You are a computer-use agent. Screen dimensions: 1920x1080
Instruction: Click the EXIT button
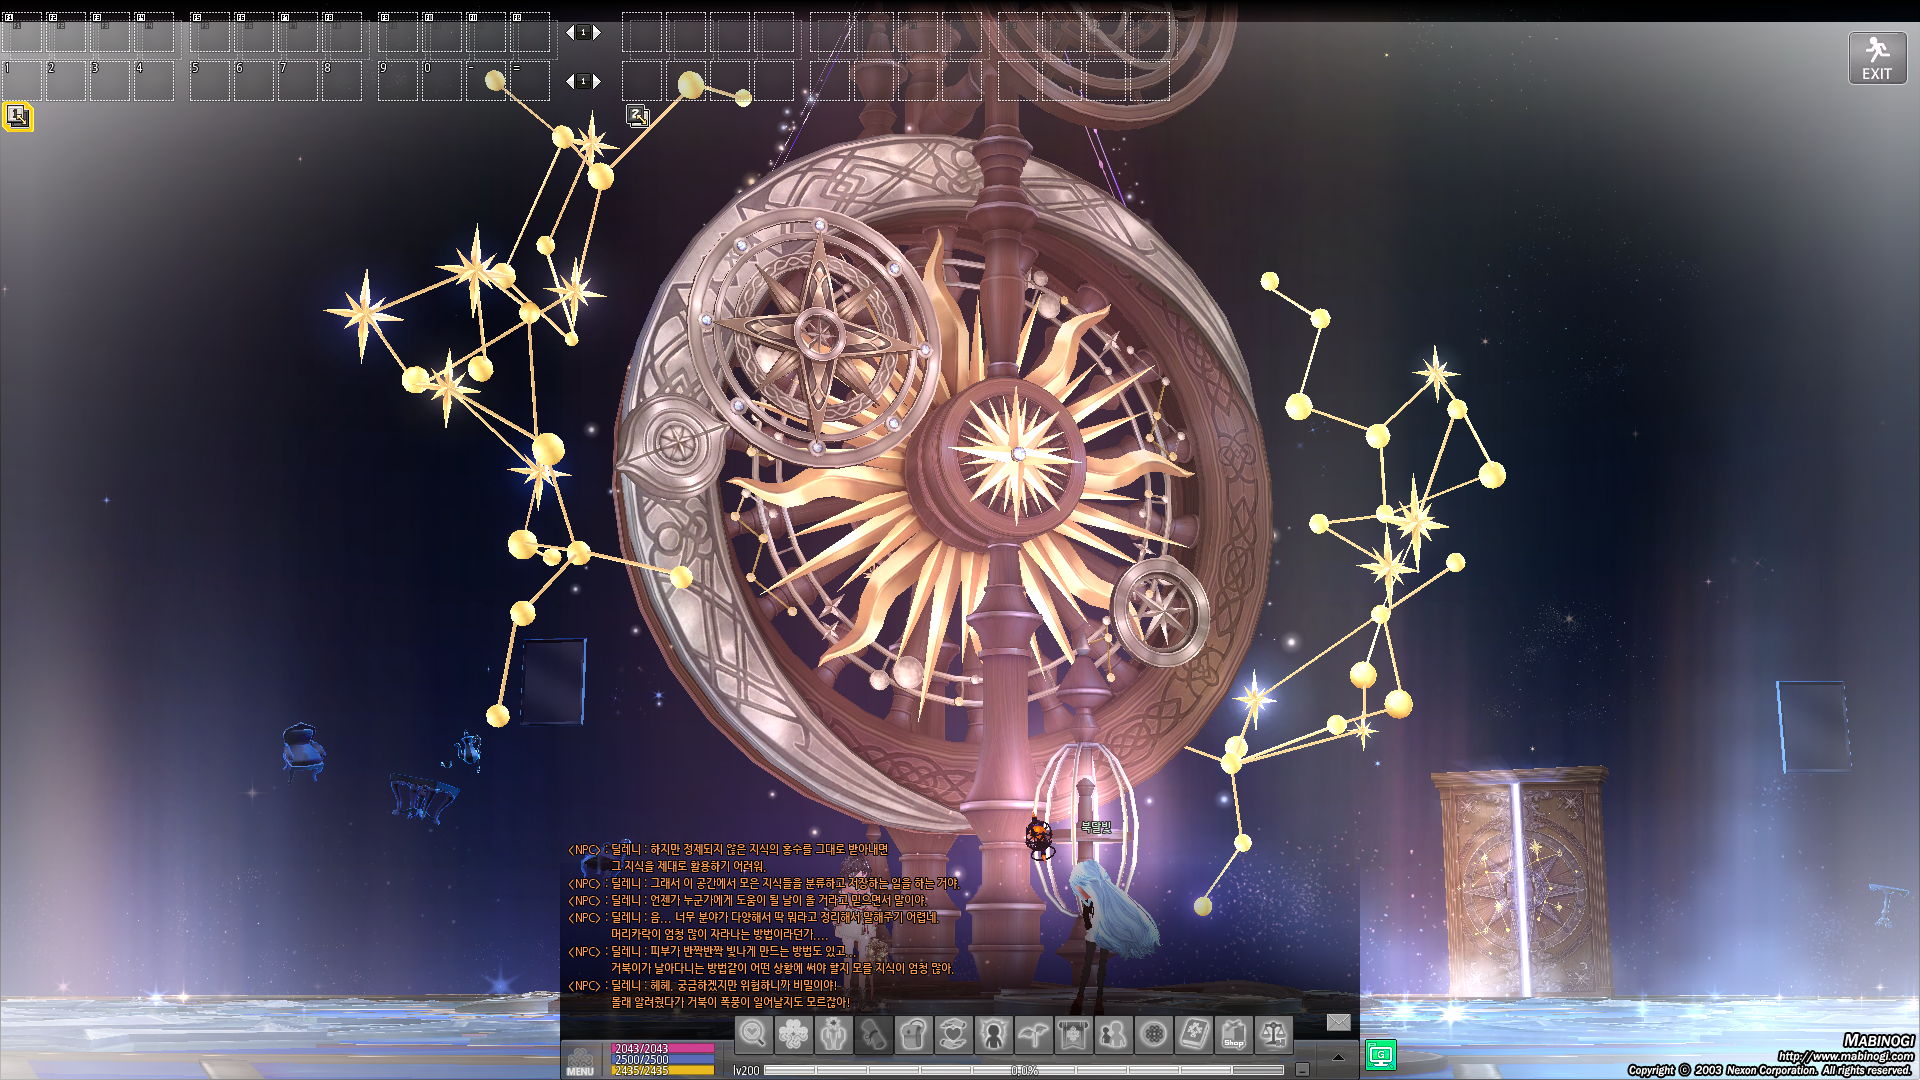(1876, 58)
